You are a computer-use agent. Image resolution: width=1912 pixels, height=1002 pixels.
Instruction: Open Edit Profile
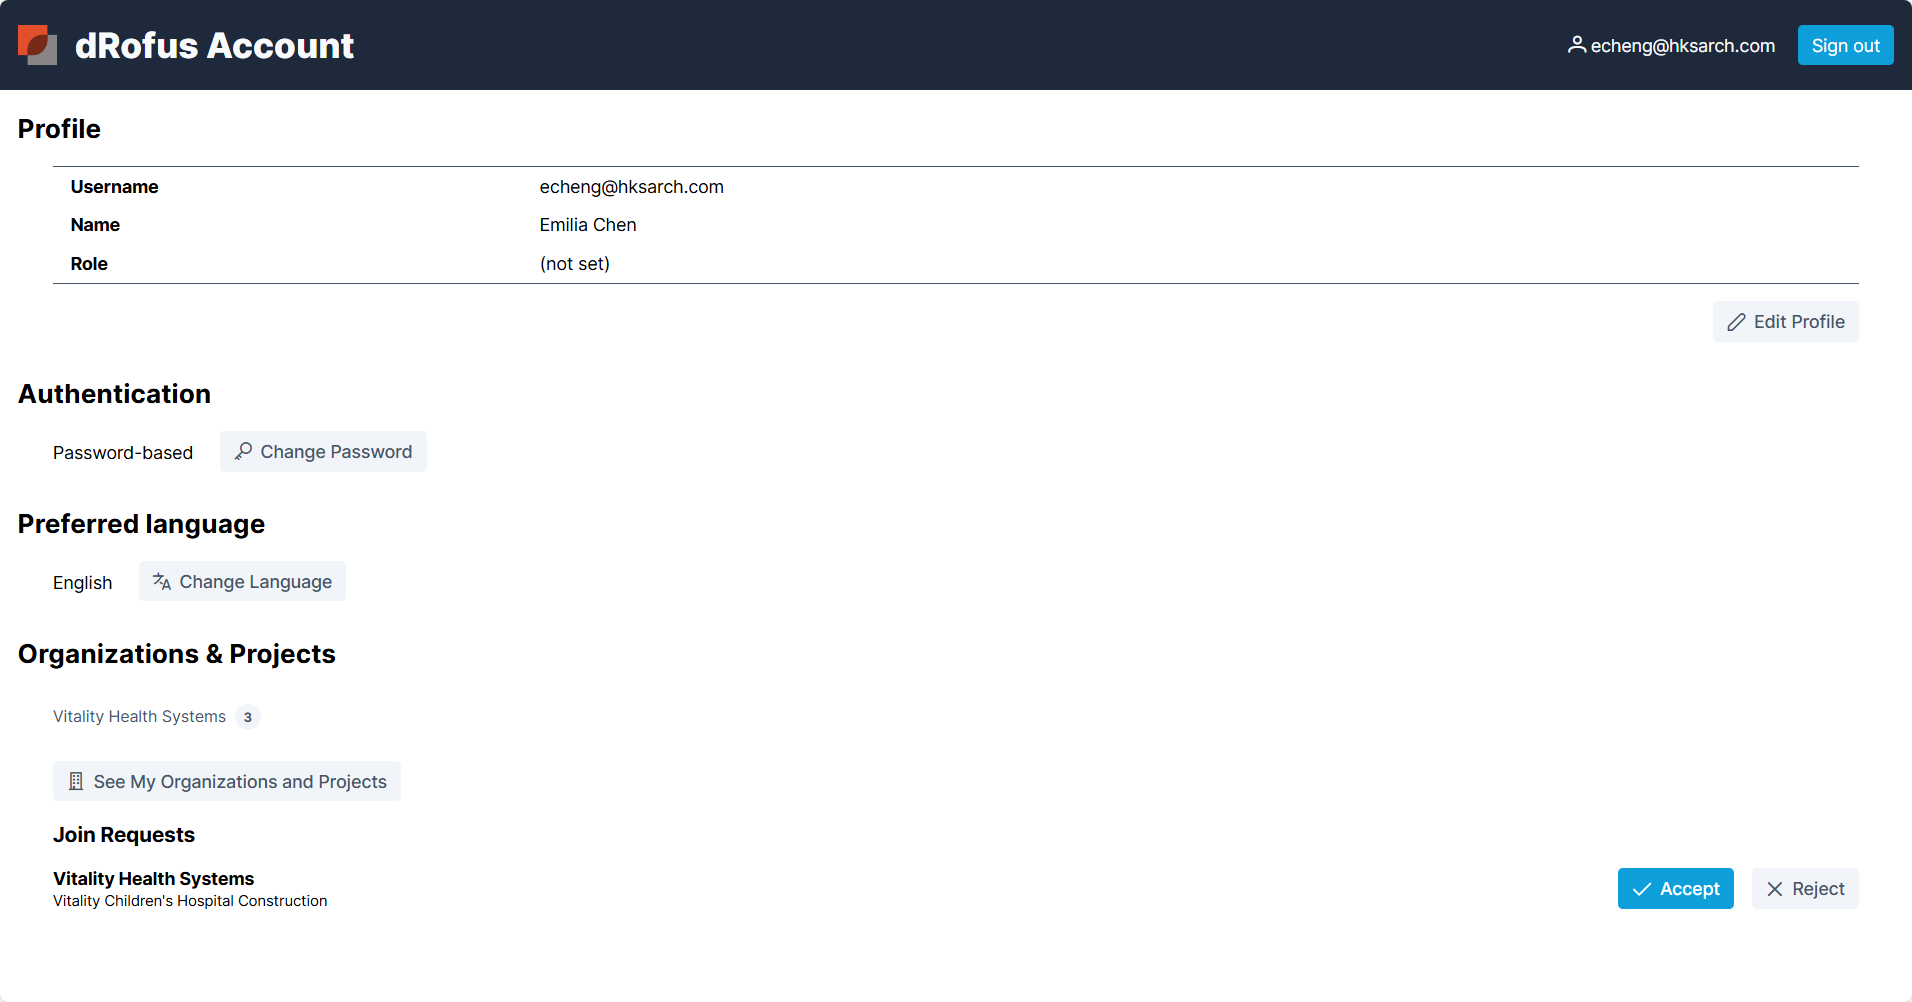(1786, 322)
